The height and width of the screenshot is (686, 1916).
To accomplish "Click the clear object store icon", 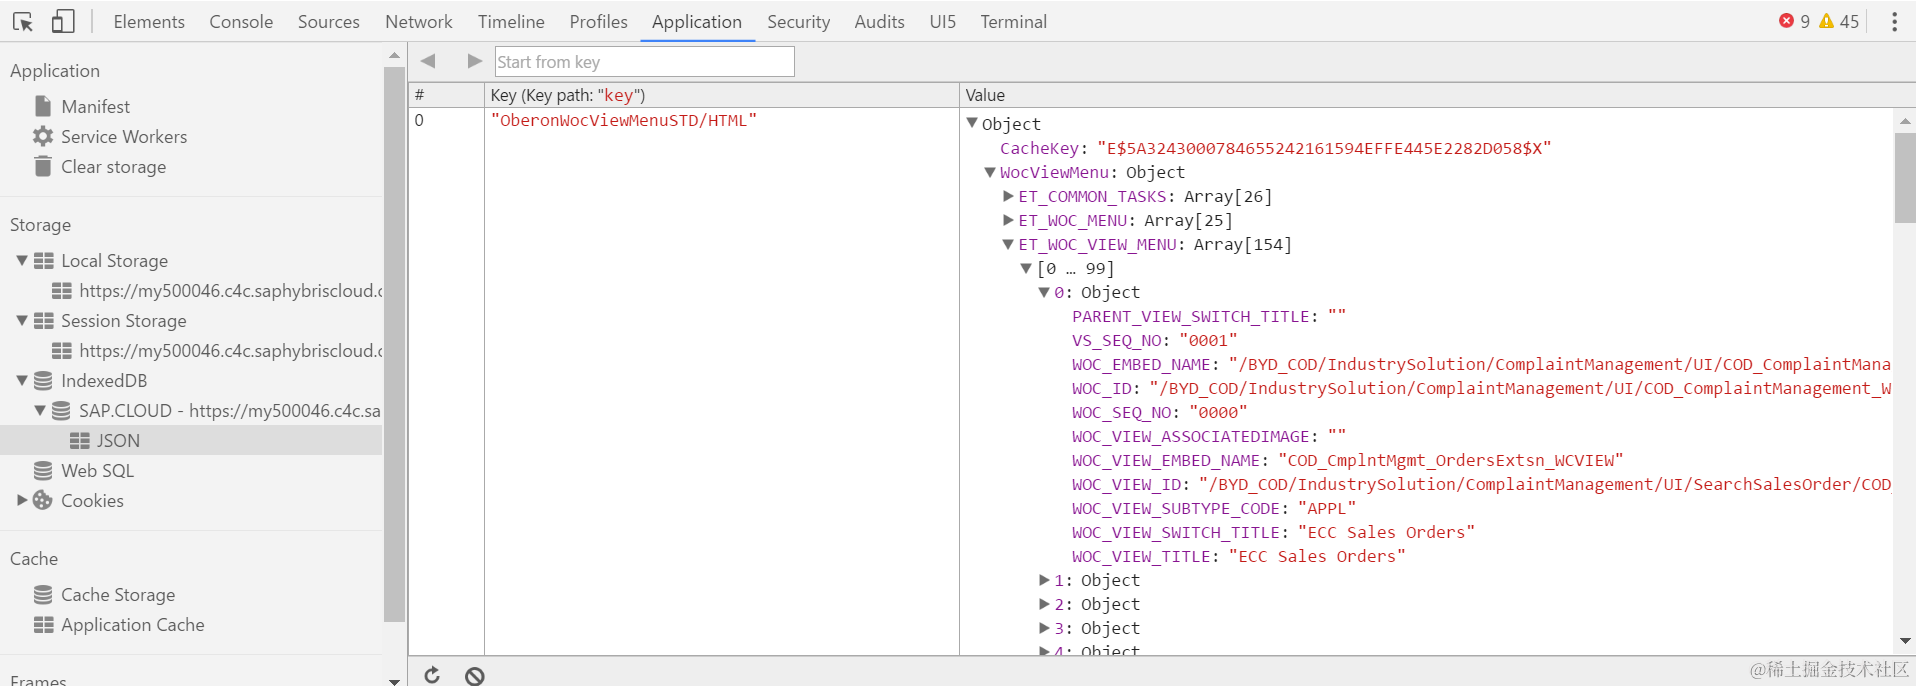I will point(475,676).
